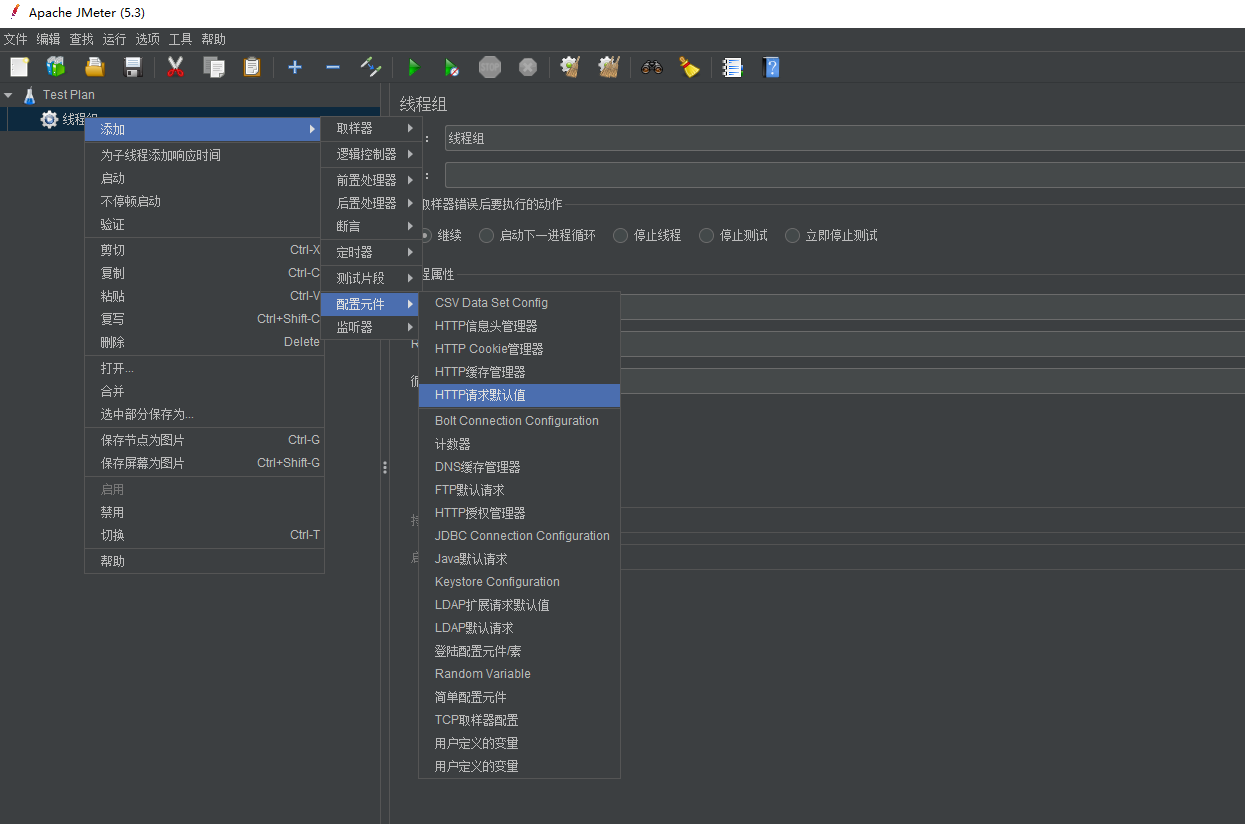Click the blue plus Expand All icon

[295, 67]
